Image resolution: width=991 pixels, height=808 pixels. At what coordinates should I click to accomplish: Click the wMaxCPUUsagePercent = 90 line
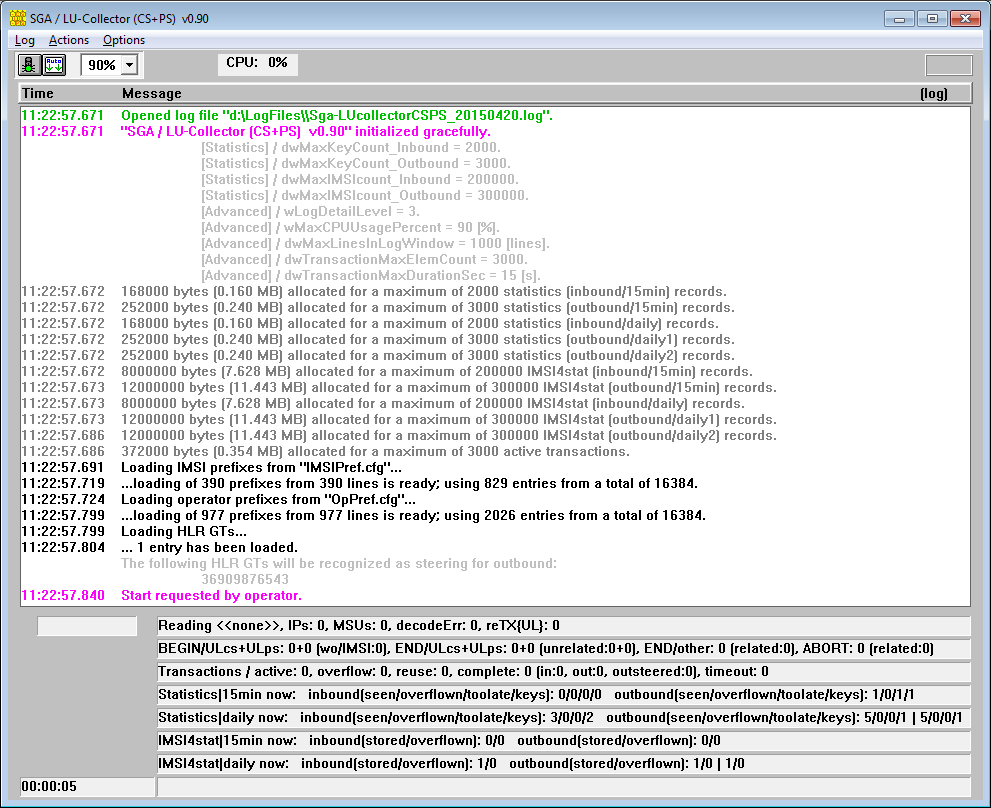click(350, 228)
